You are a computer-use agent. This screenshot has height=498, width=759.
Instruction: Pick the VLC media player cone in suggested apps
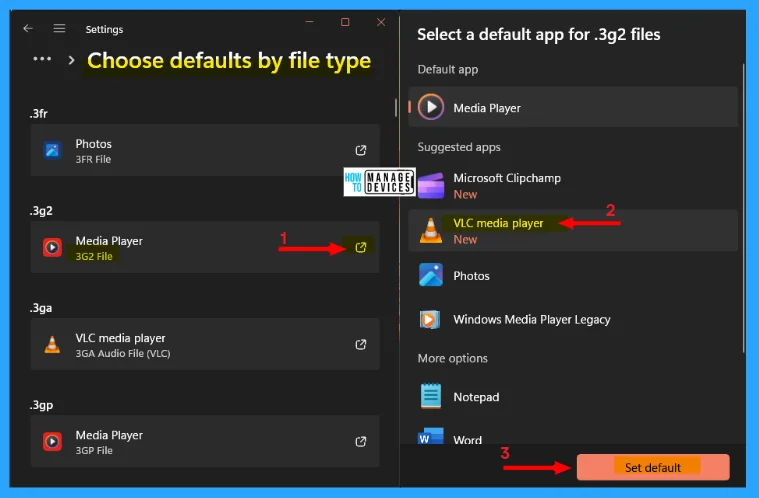(x=431, y=230)
